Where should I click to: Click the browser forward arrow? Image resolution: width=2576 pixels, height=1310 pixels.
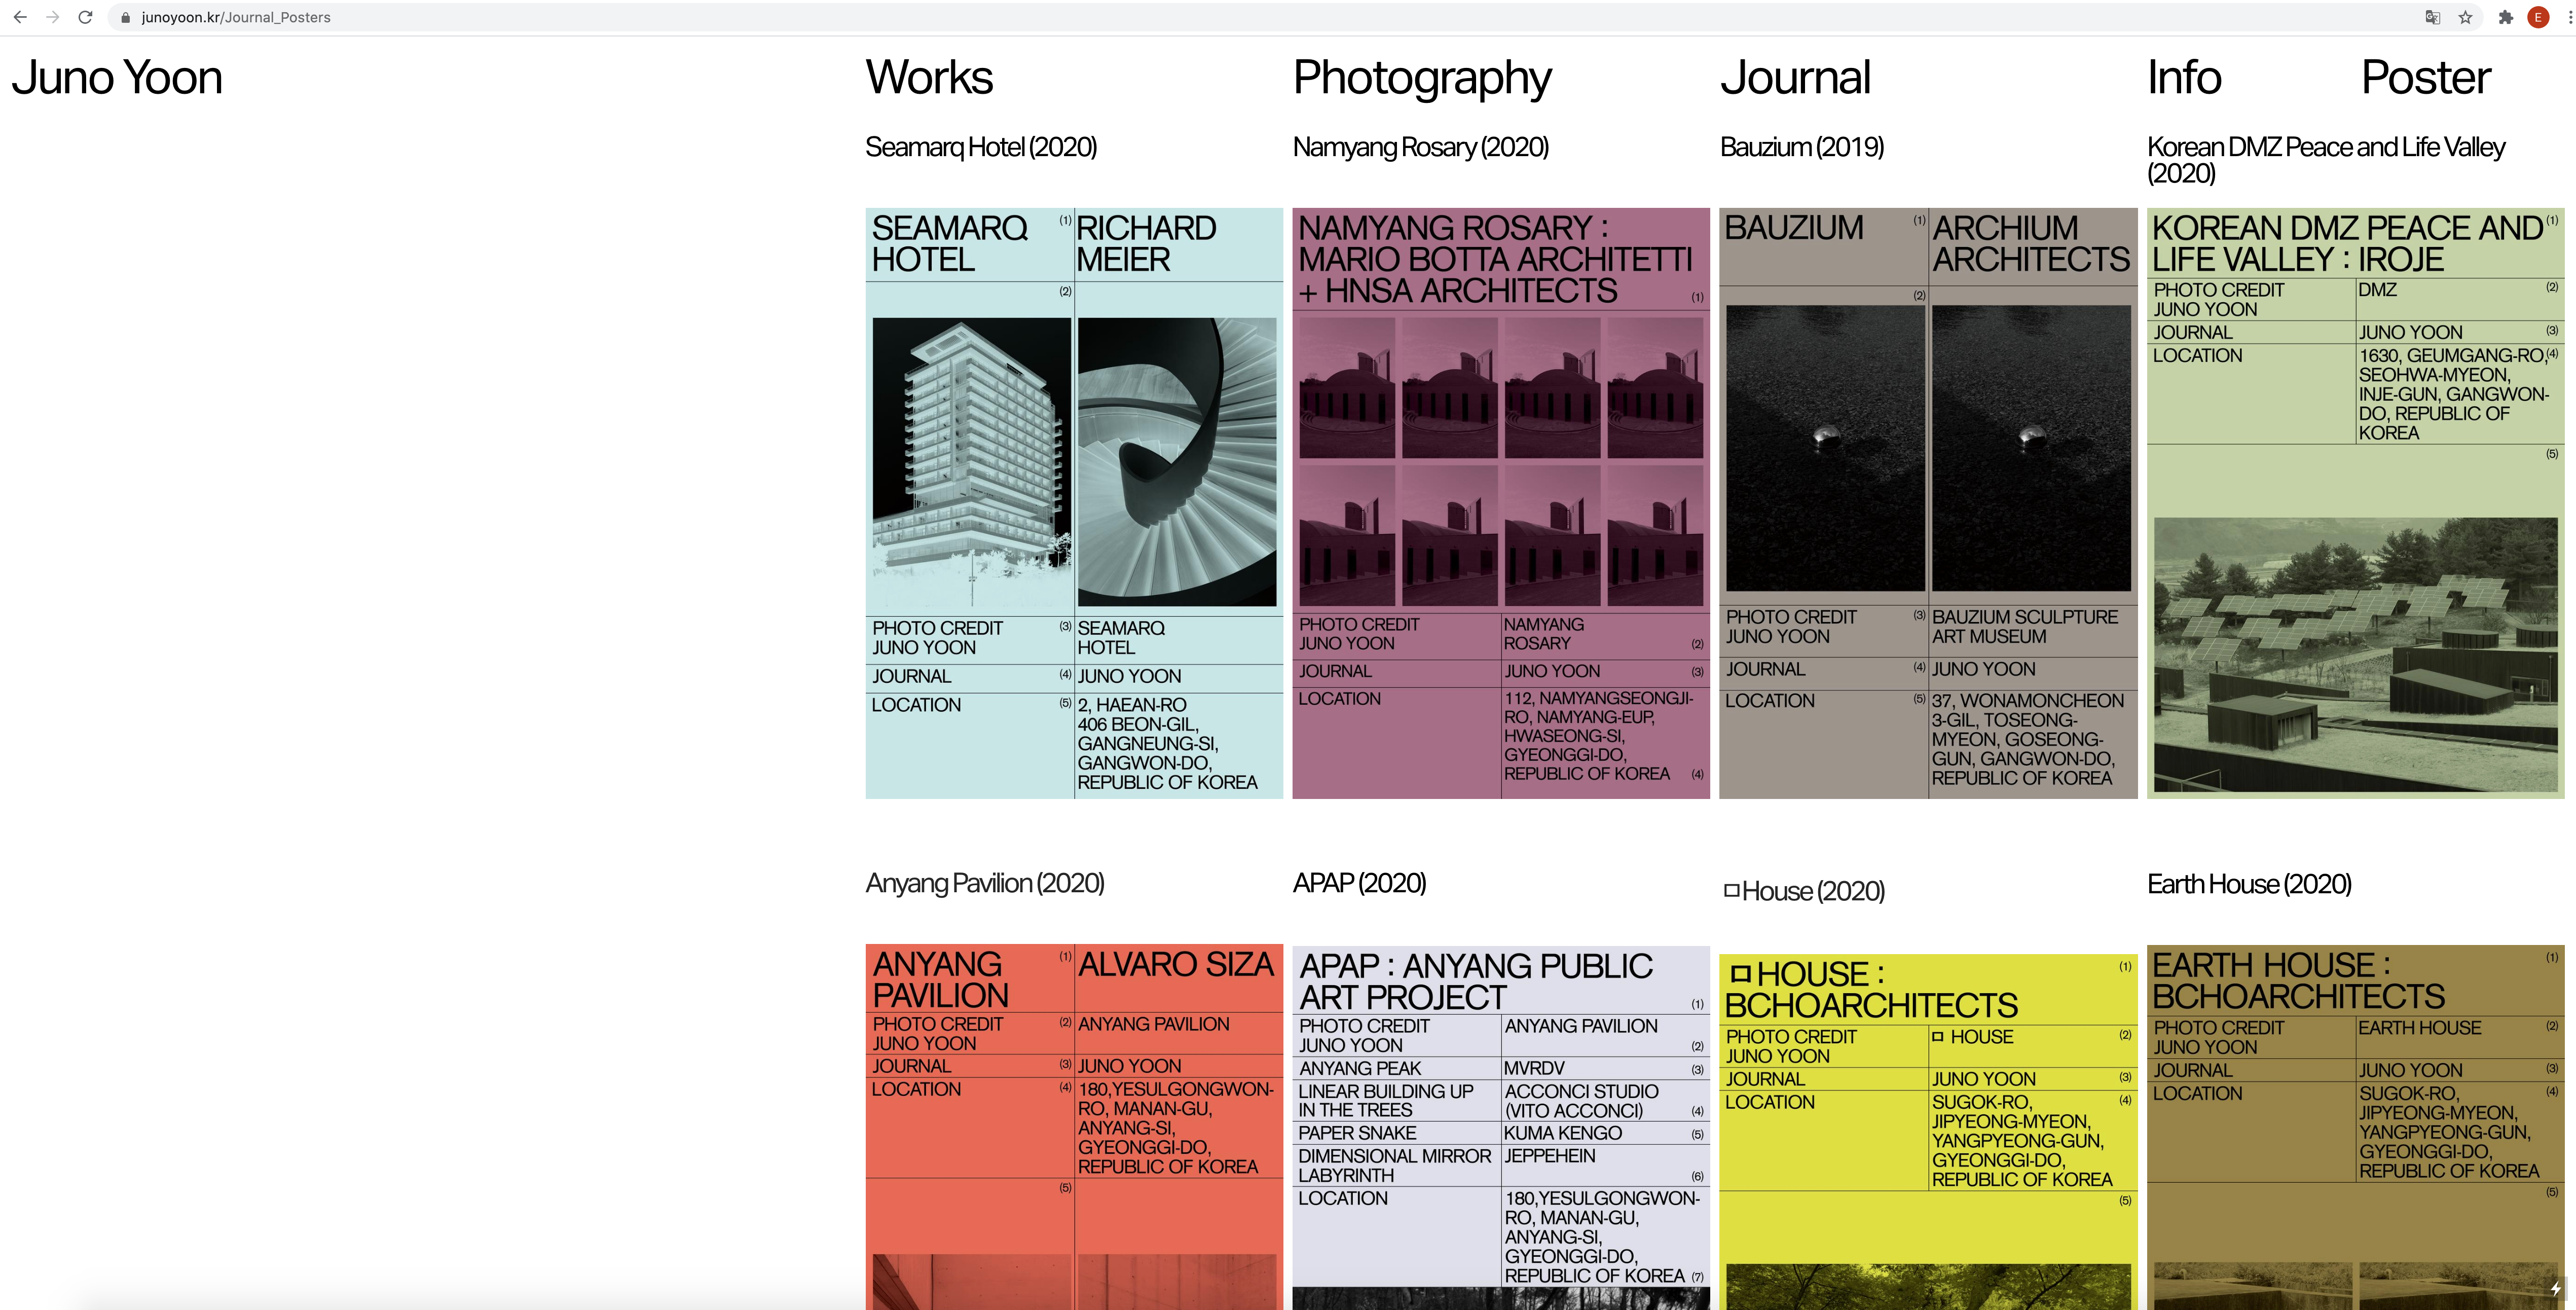(53, 17)
